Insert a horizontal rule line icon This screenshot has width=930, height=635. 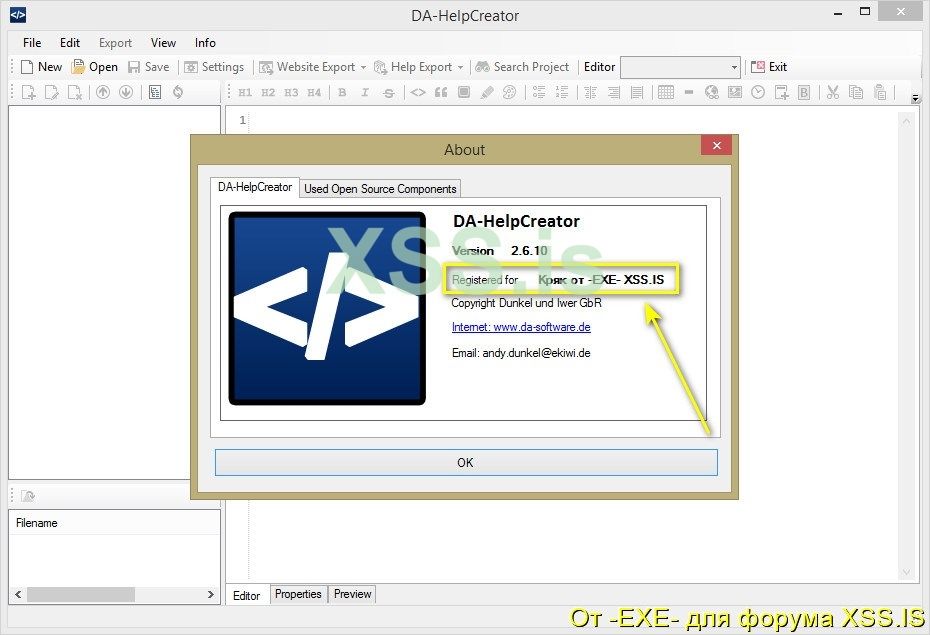click(x=689, y=92)
